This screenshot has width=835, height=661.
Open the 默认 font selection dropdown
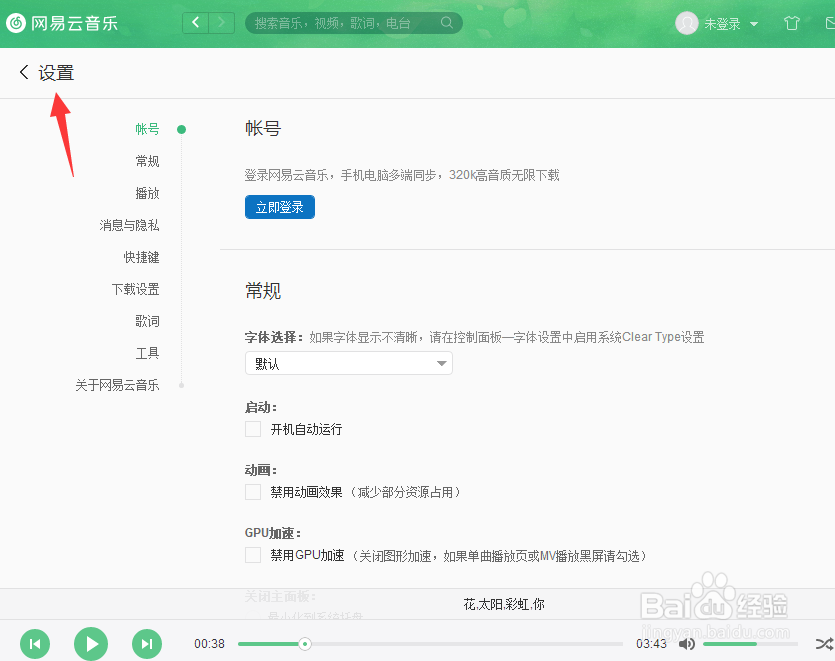(x=349, y=363)
